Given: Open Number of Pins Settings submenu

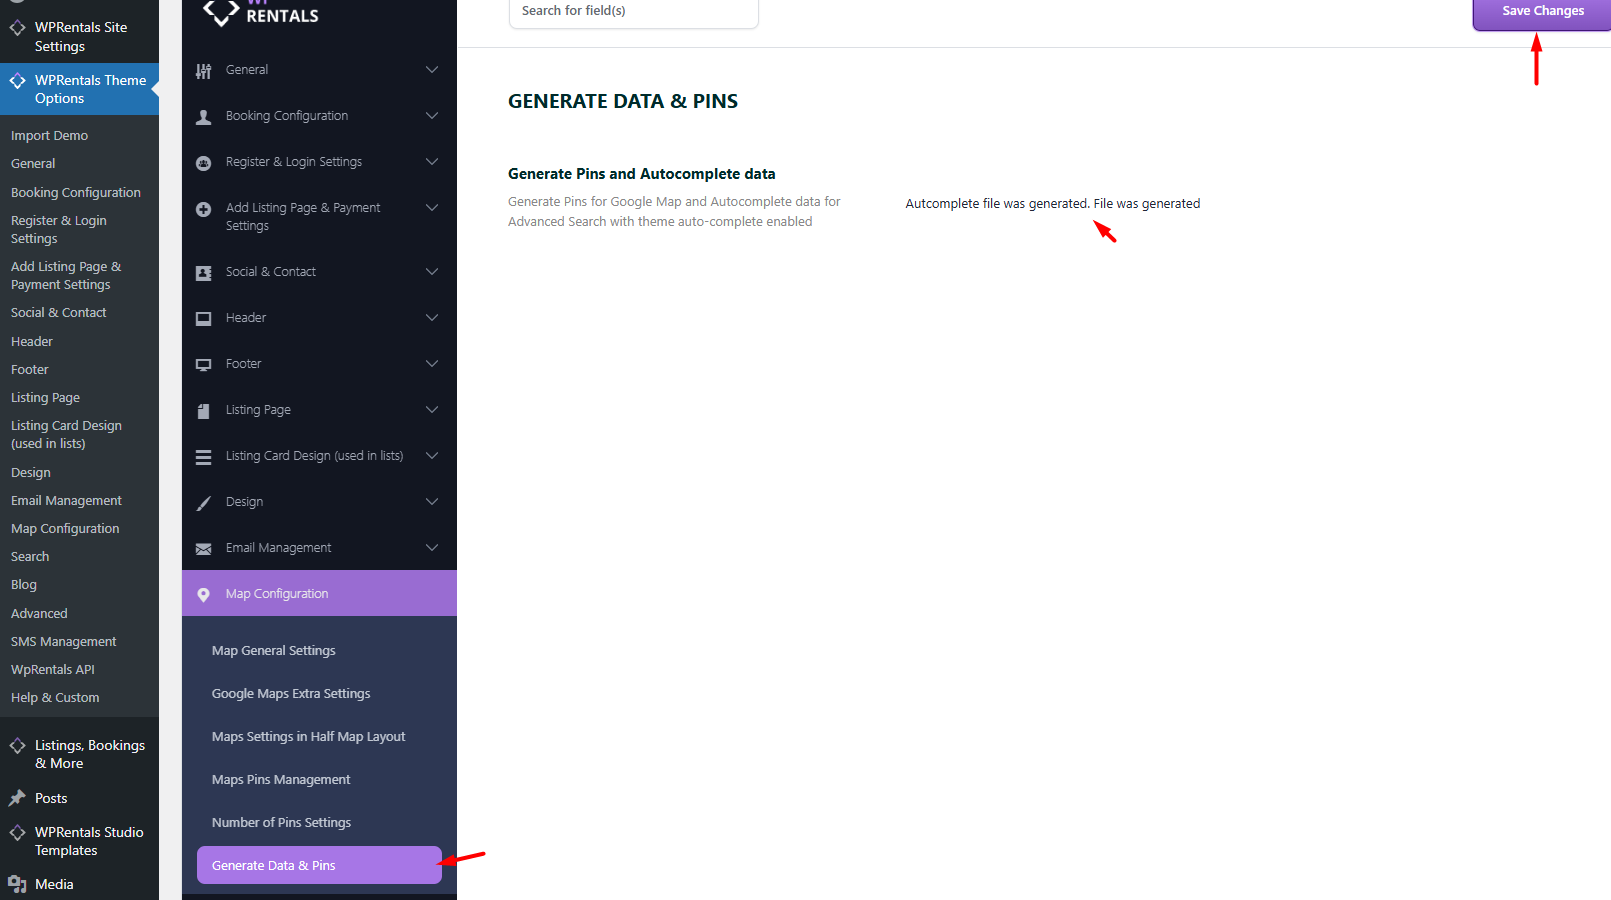Looking at the screenshot, I should pos(281,823).
